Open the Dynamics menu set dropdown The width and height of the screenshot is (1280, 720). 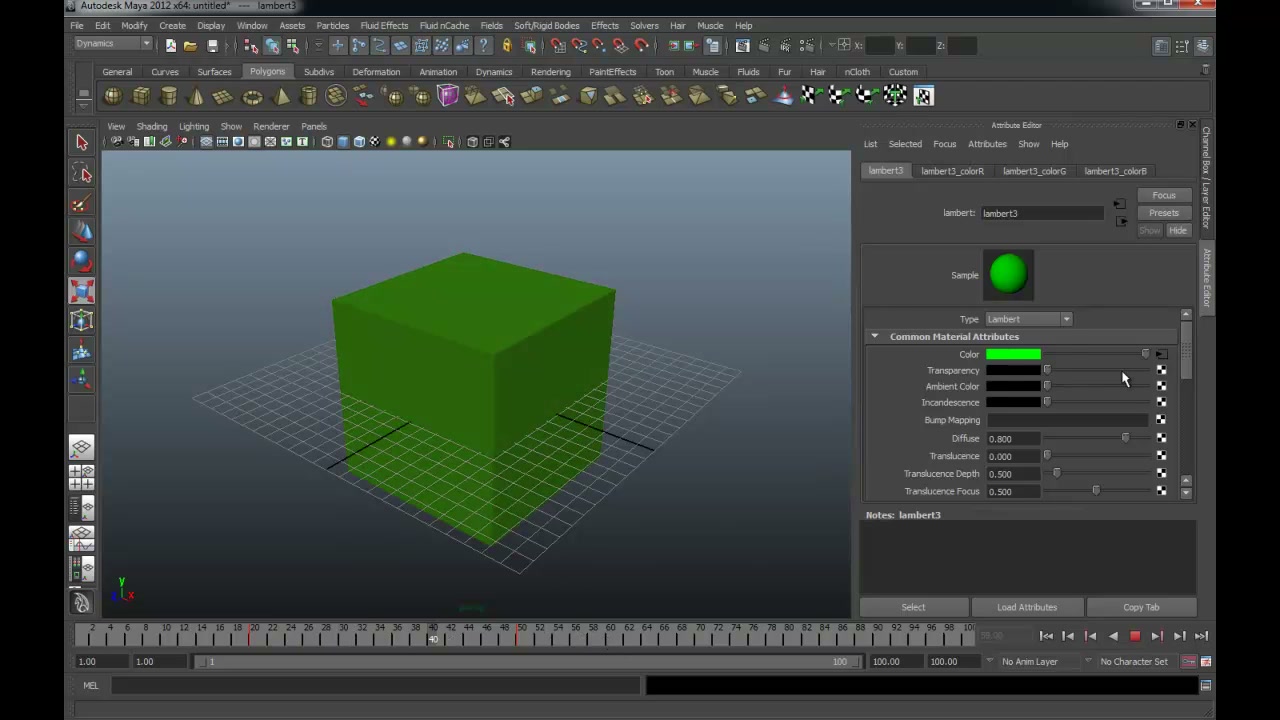click(113, 44)
